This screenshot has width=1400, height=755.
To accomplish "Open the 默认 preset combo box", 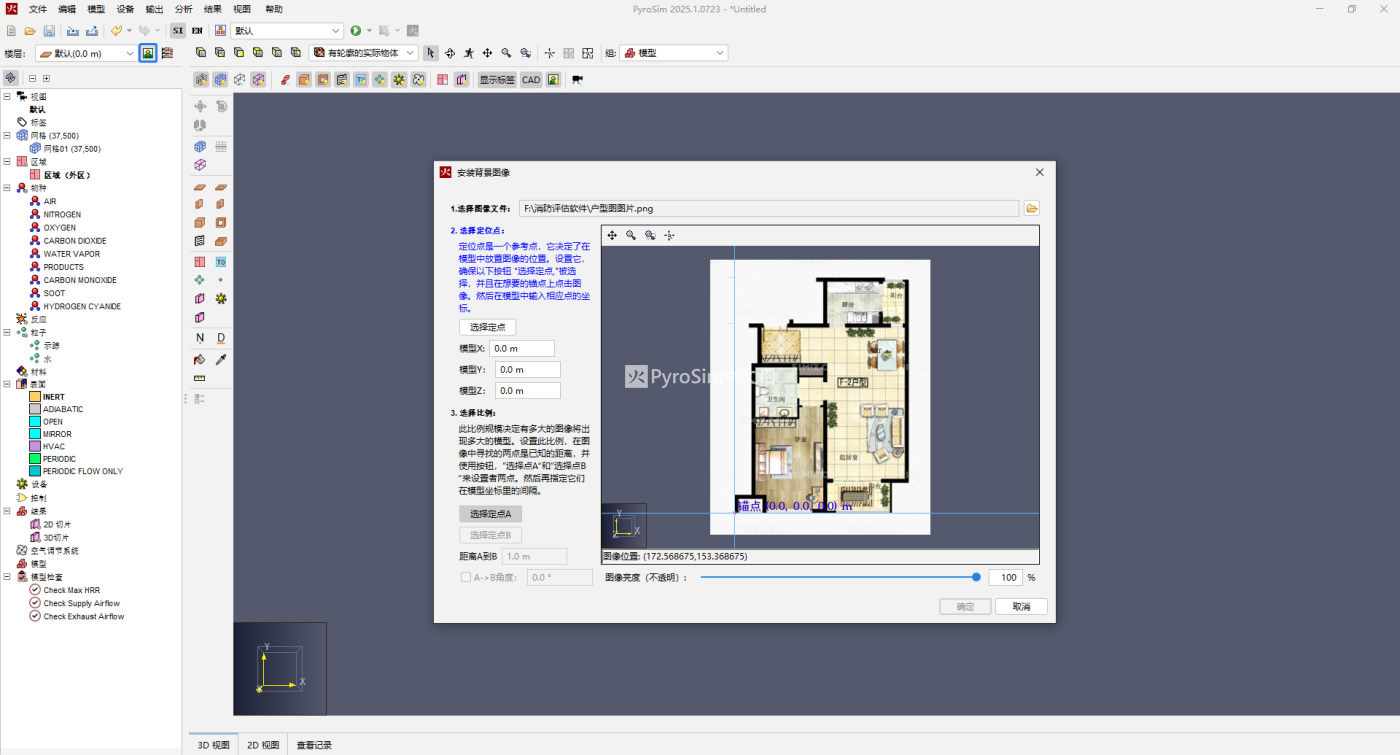I will 286,30.
